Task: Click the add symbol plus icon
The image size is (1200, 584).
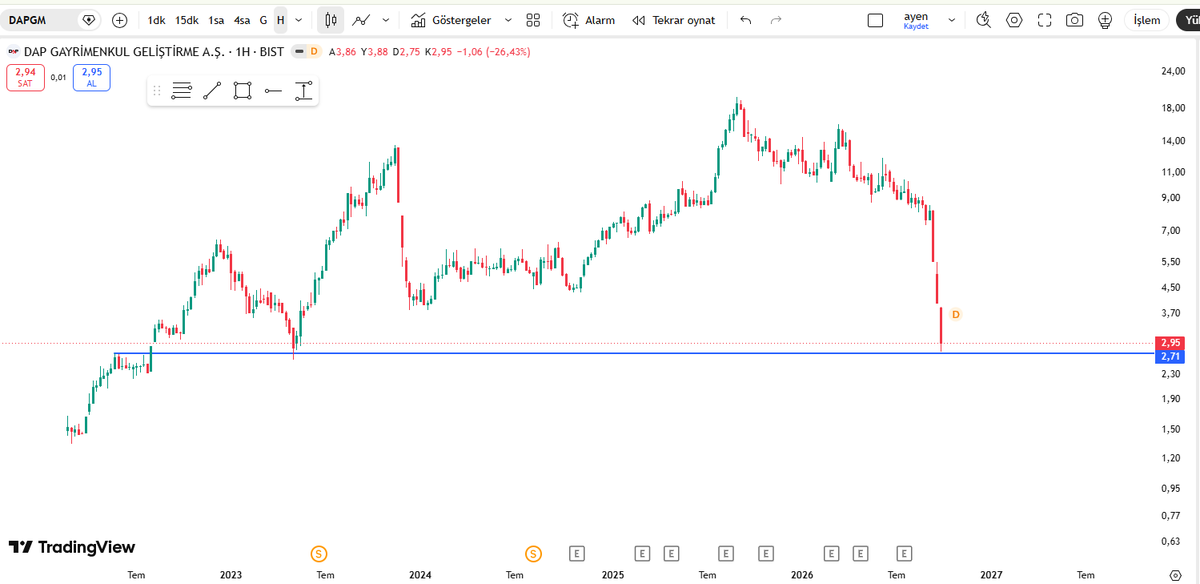Action: (120, 20)
